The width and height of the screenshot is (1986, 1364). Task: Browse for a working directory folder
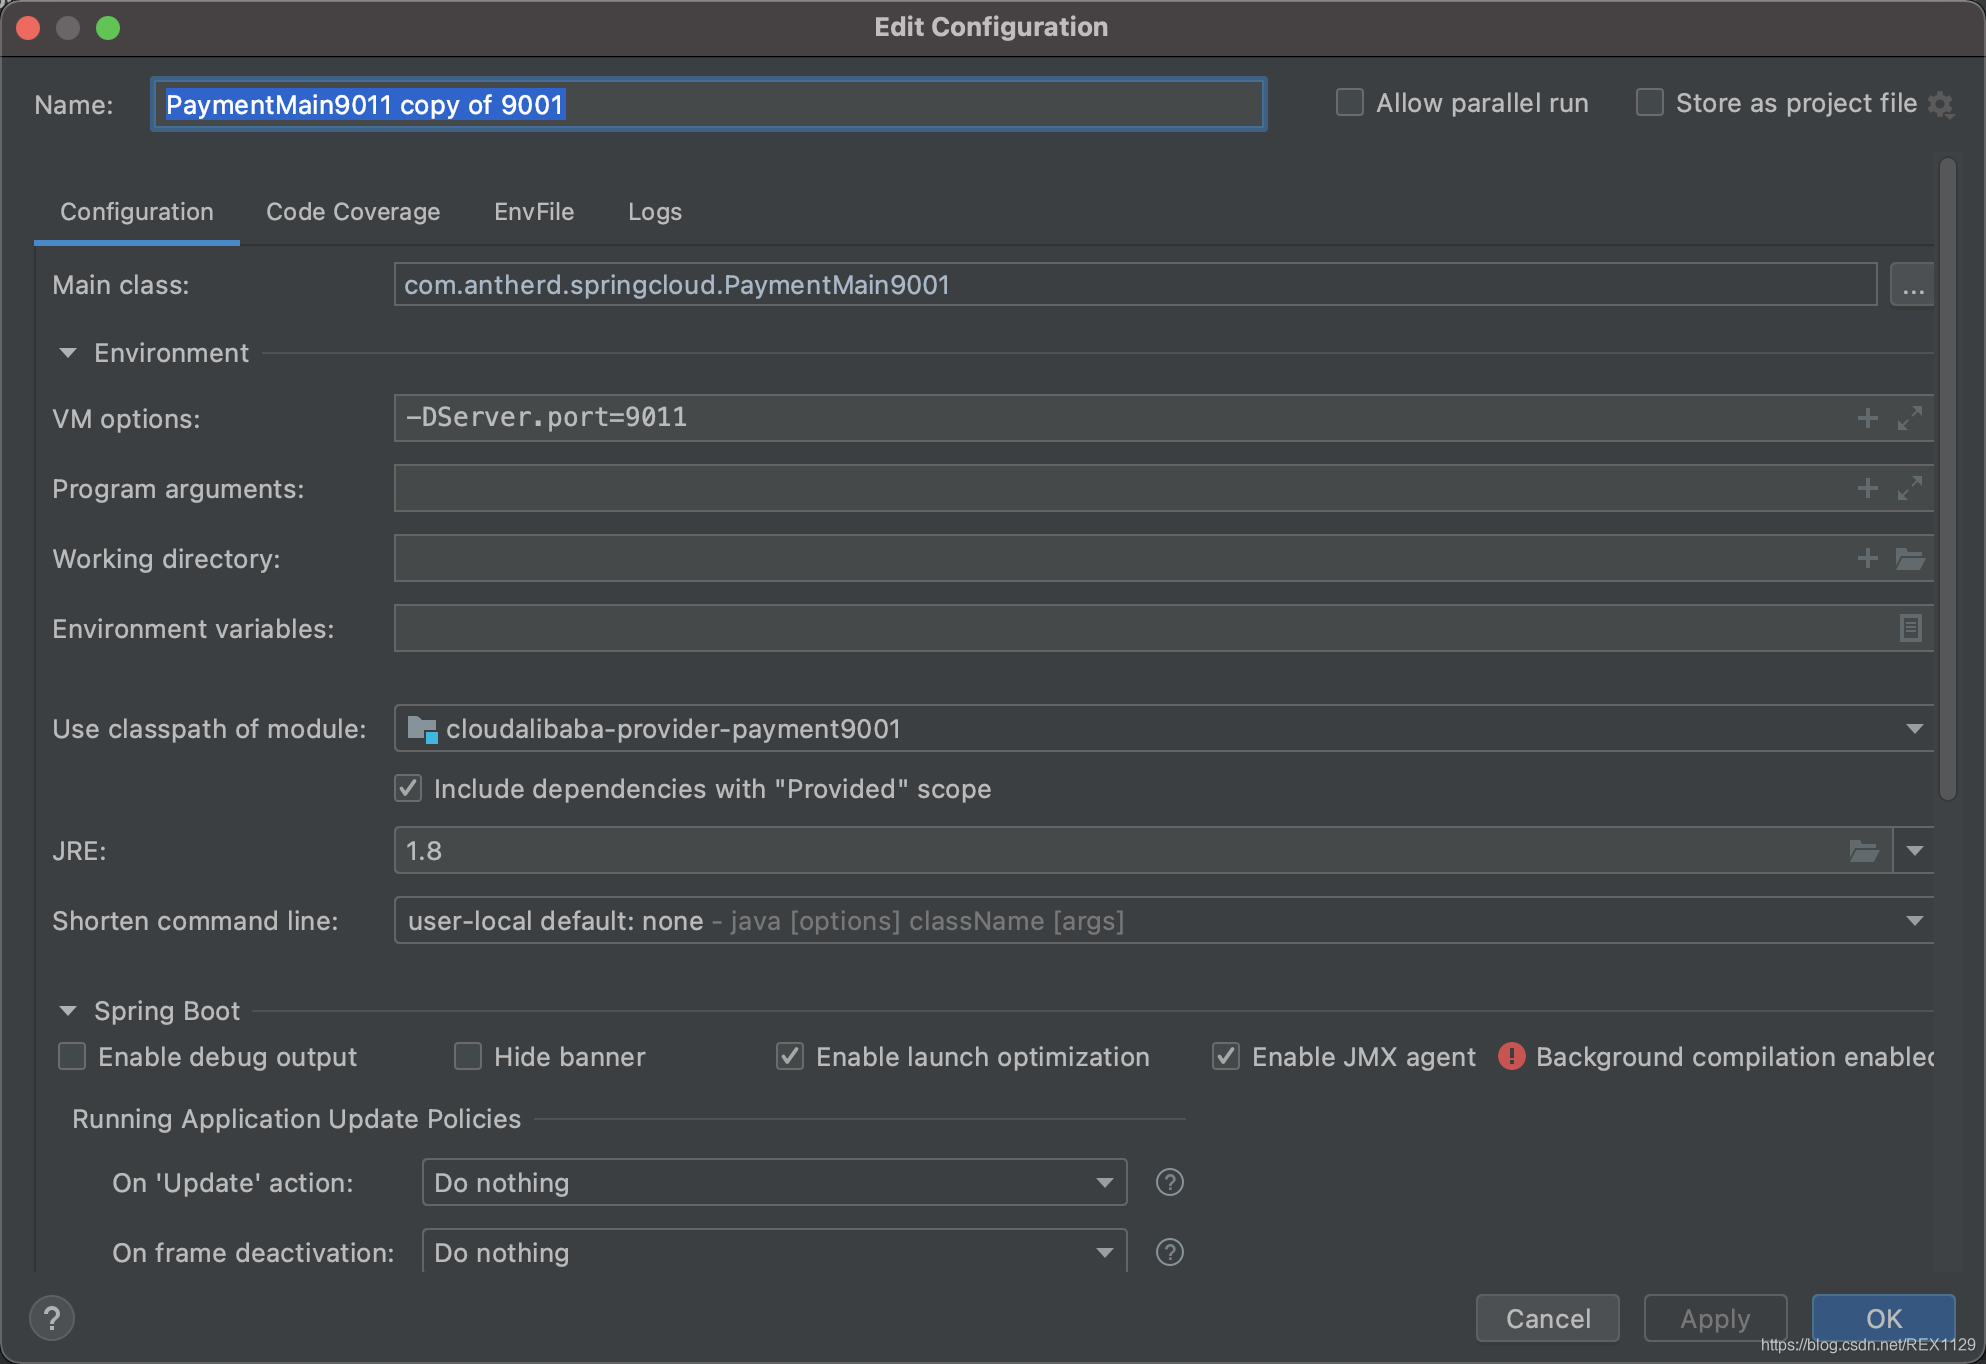[1909, 558]
